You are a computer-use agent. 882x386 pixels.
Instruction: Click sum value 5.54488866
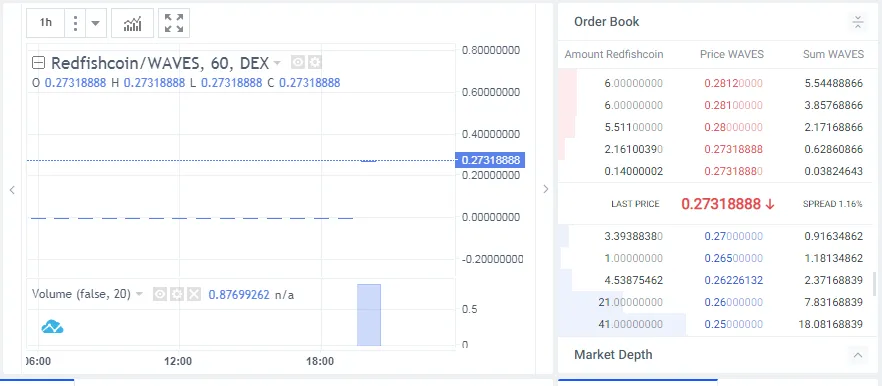[833, 83]
